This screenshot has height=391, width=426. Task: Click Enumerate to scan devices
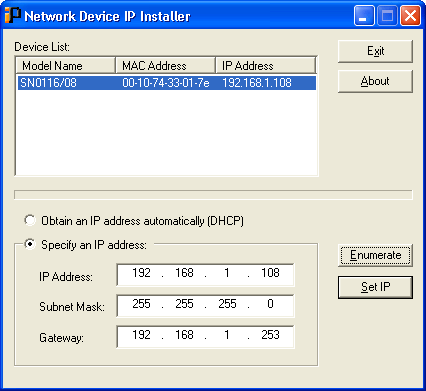click(375, 255)
